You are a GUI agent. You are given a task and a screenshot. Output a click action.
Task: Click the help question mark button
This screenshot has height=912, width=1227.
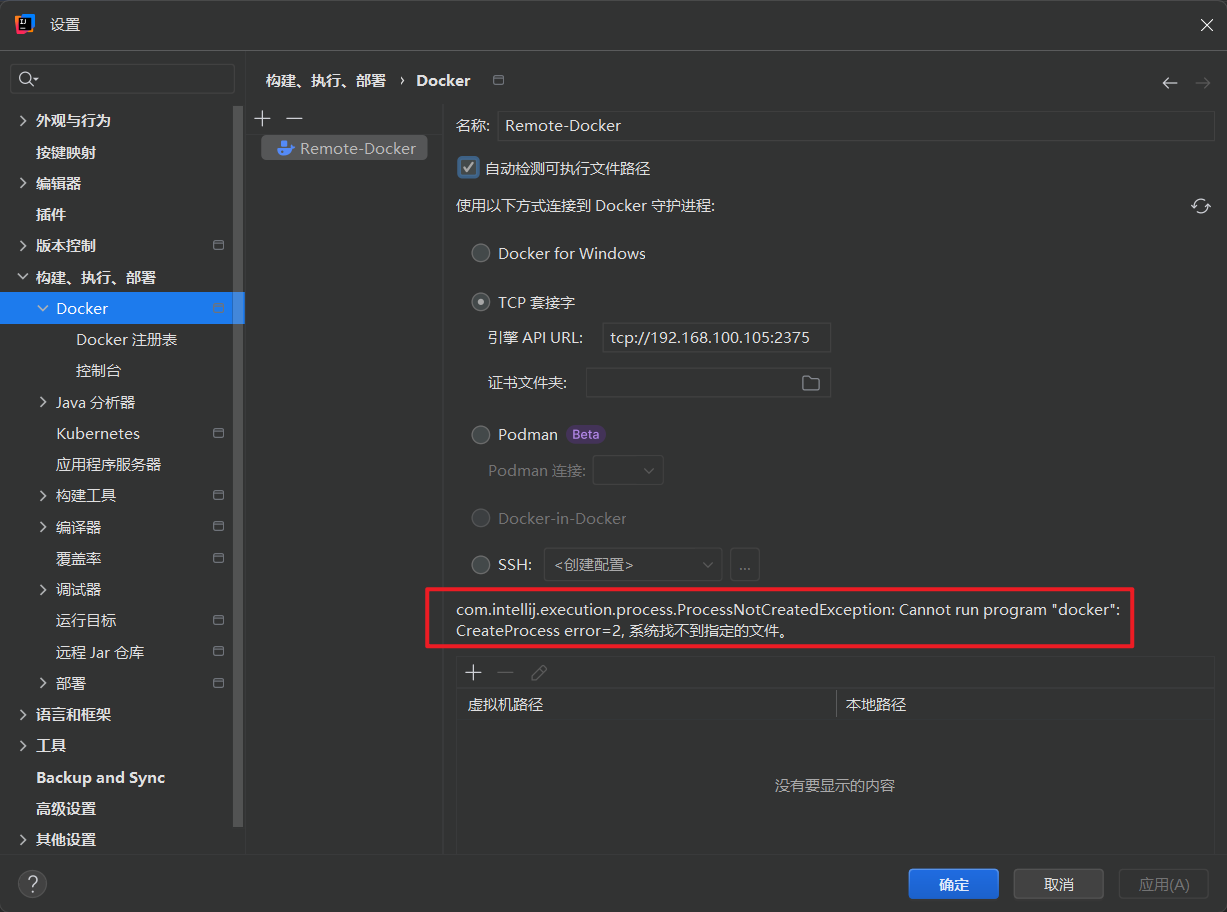coord(32,883)
